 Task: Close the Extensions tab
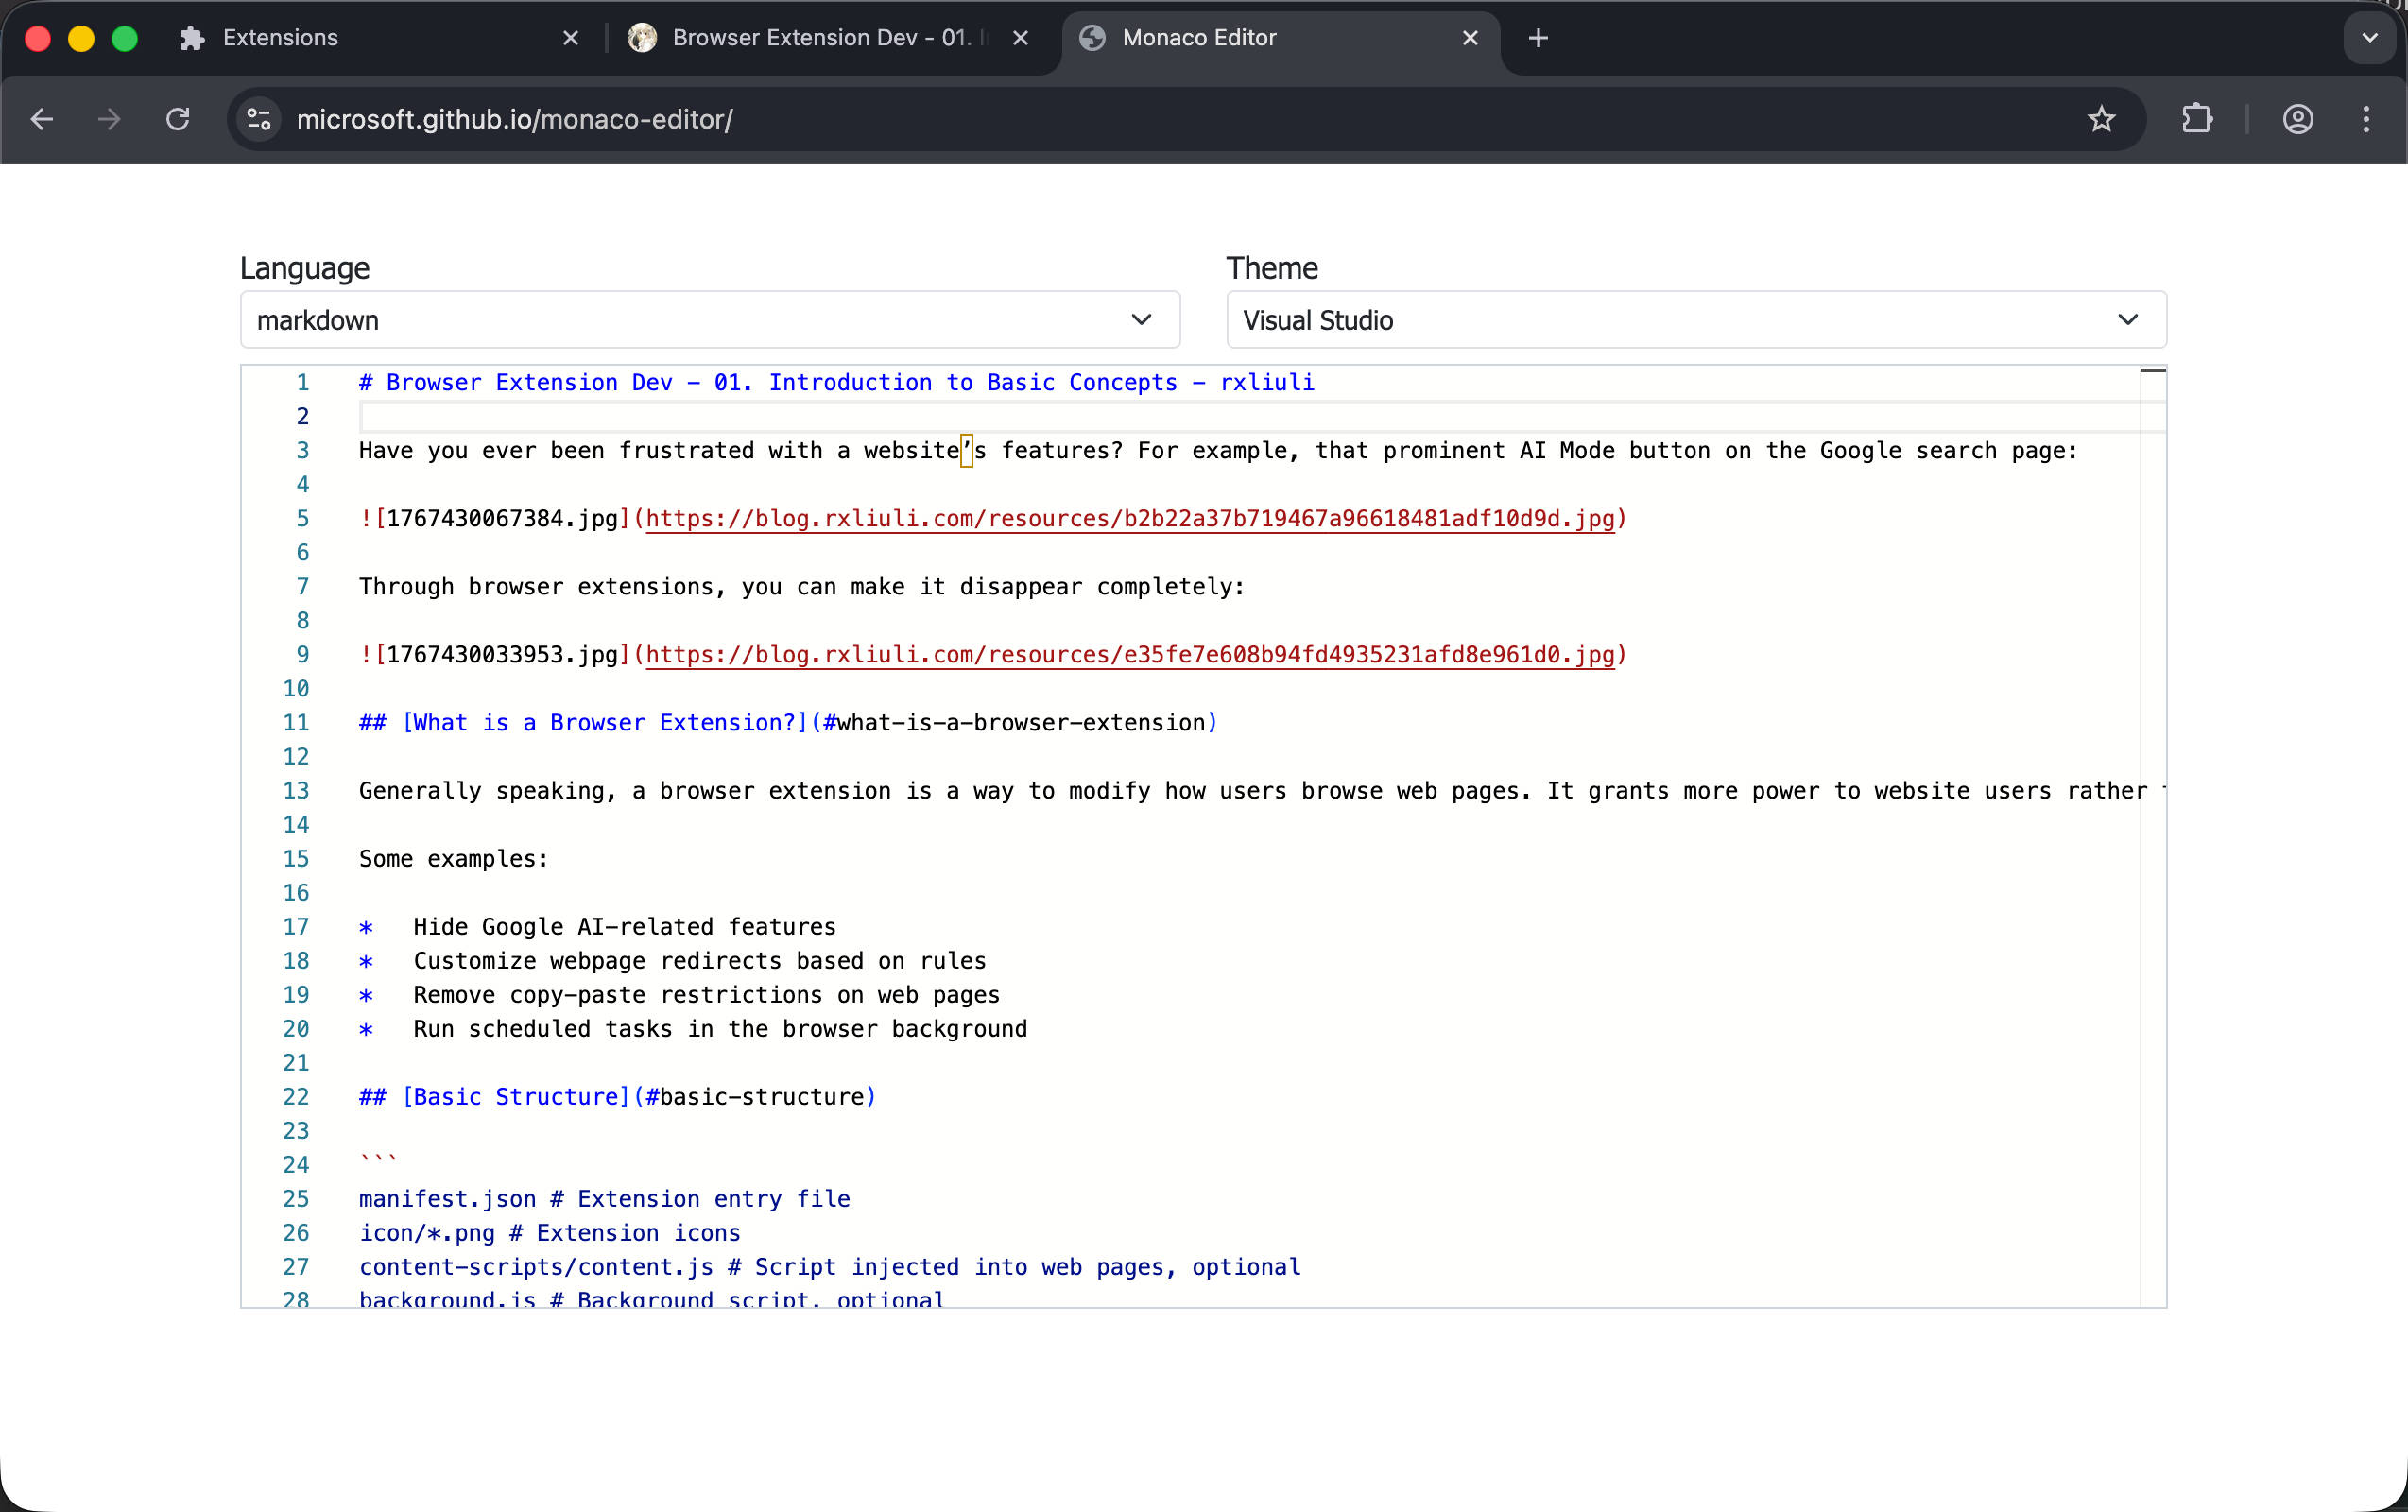(570, 38)
